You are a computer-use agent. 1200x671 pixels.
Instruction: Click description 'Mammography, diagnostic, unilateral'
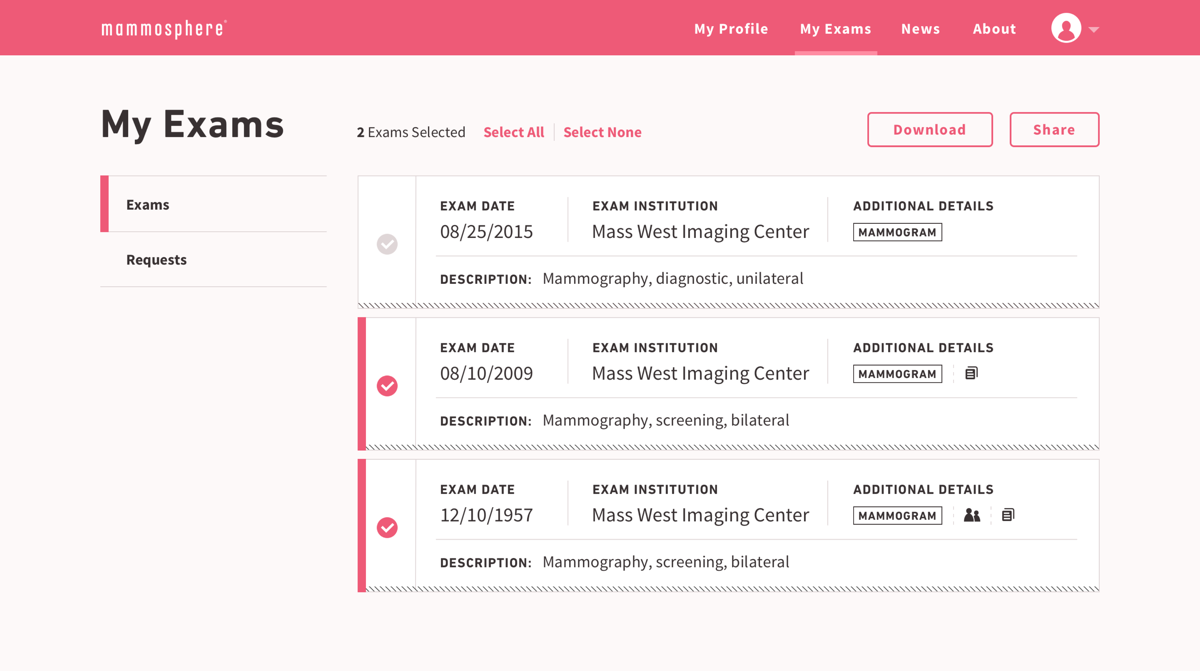[x=673, y=279]
